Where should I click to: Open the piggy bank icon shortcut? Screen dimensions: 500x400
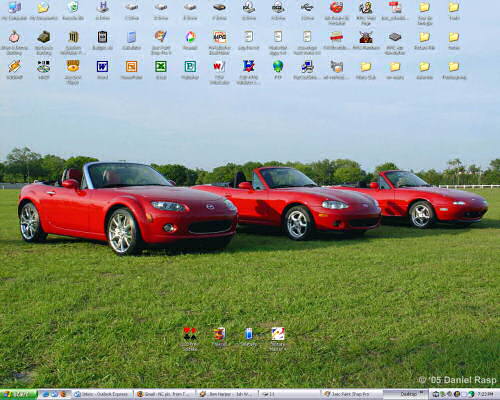point(14,42)
